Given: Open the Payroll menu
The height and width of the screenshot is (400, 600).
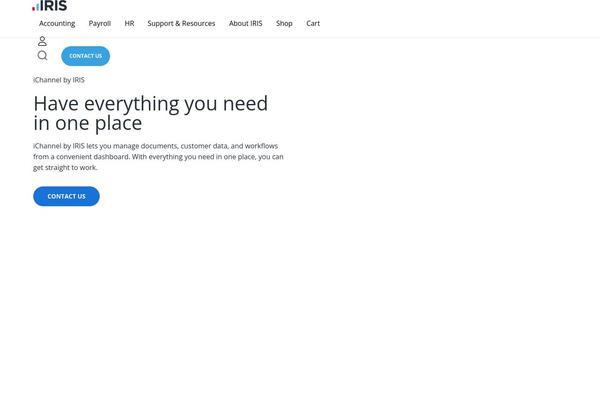Looking at the screenshot, I should coord(99,23).
